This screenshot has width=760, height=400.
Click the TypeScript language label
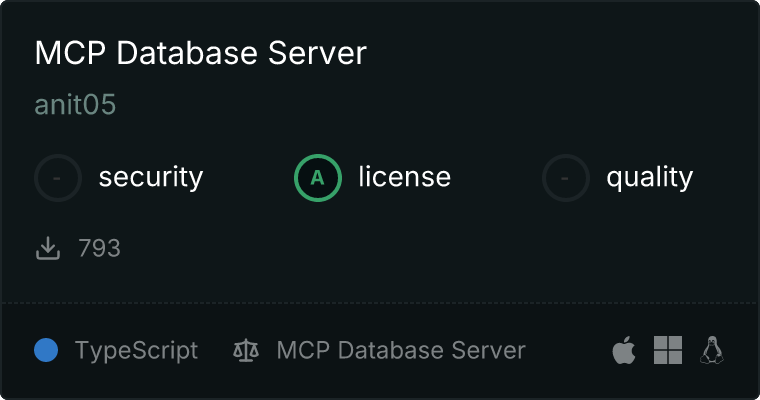pos(136,351)
